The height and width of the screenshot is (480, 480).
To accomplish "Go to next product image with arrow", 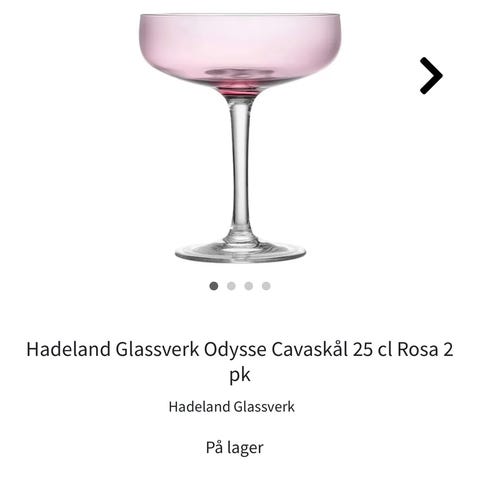I will [431, 76].
